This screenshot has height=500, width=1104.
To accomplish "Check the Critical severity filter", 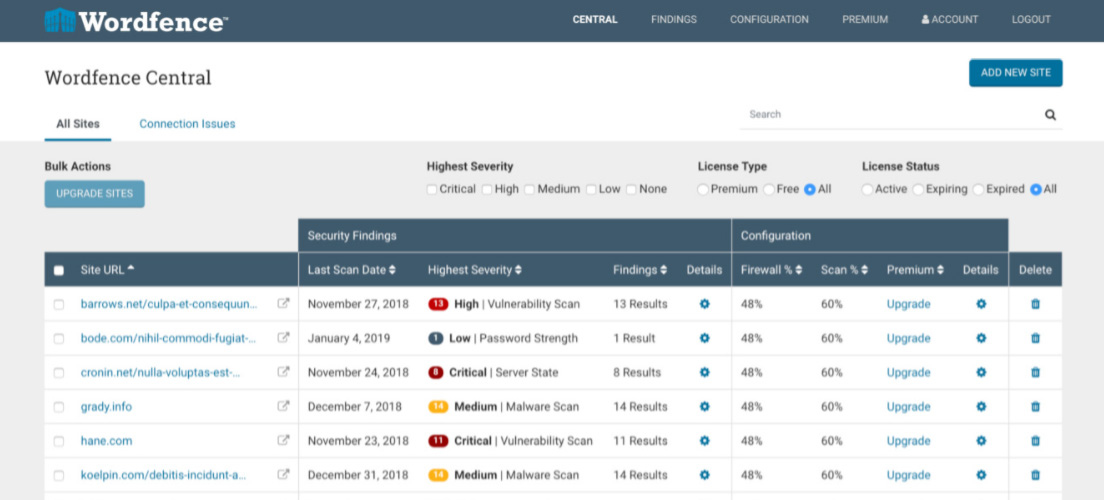I will (x=432, y=189).
